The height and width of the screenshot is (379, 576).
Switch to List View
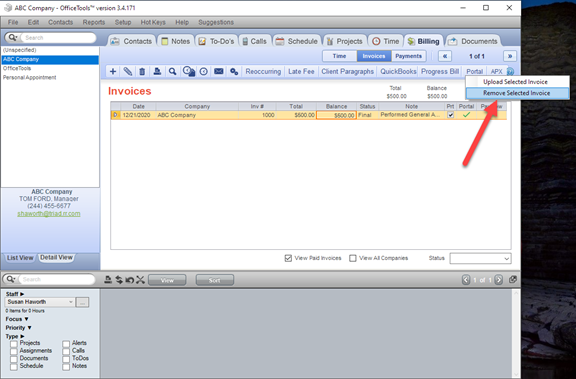pos(20,258)
